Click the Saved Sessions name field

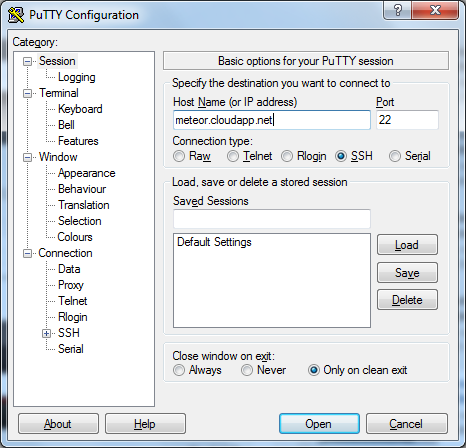tap(272, 219)
